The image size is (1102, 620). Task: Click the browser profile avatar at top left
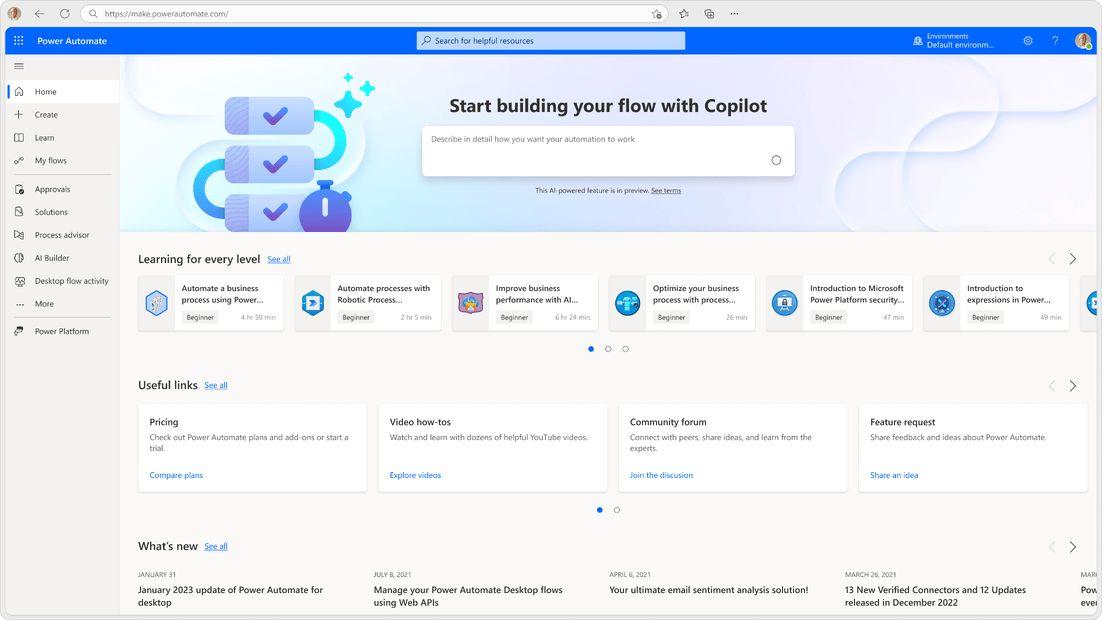pyautogui.click(x=14, y=13)
